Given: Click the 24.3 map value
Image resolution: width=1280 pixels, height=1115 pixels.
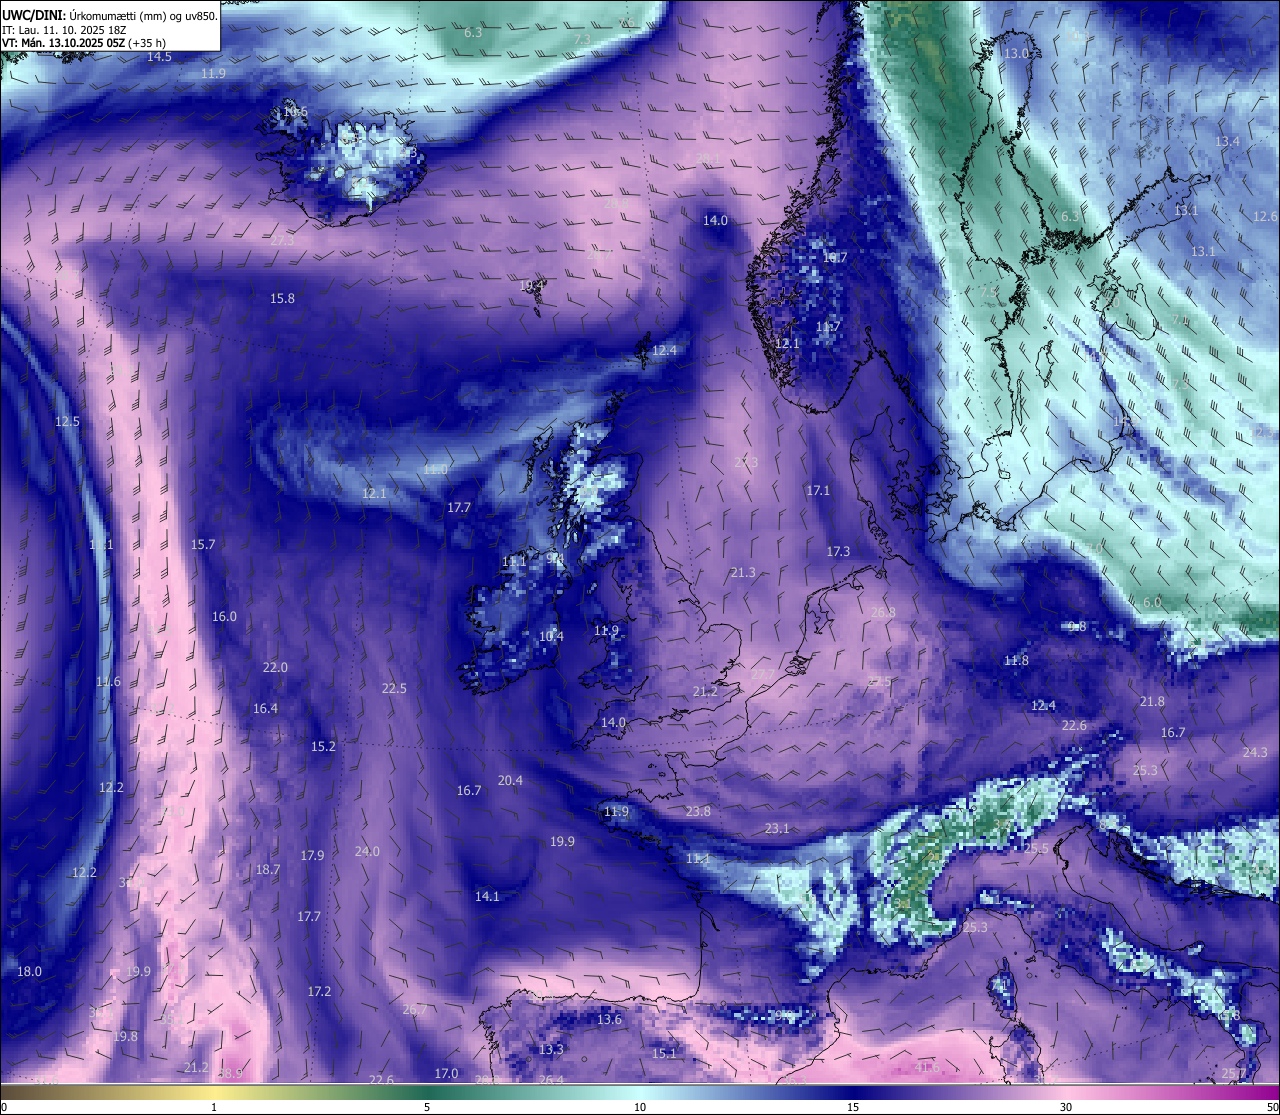Looking at the screenshot, I should (1255, 753).
